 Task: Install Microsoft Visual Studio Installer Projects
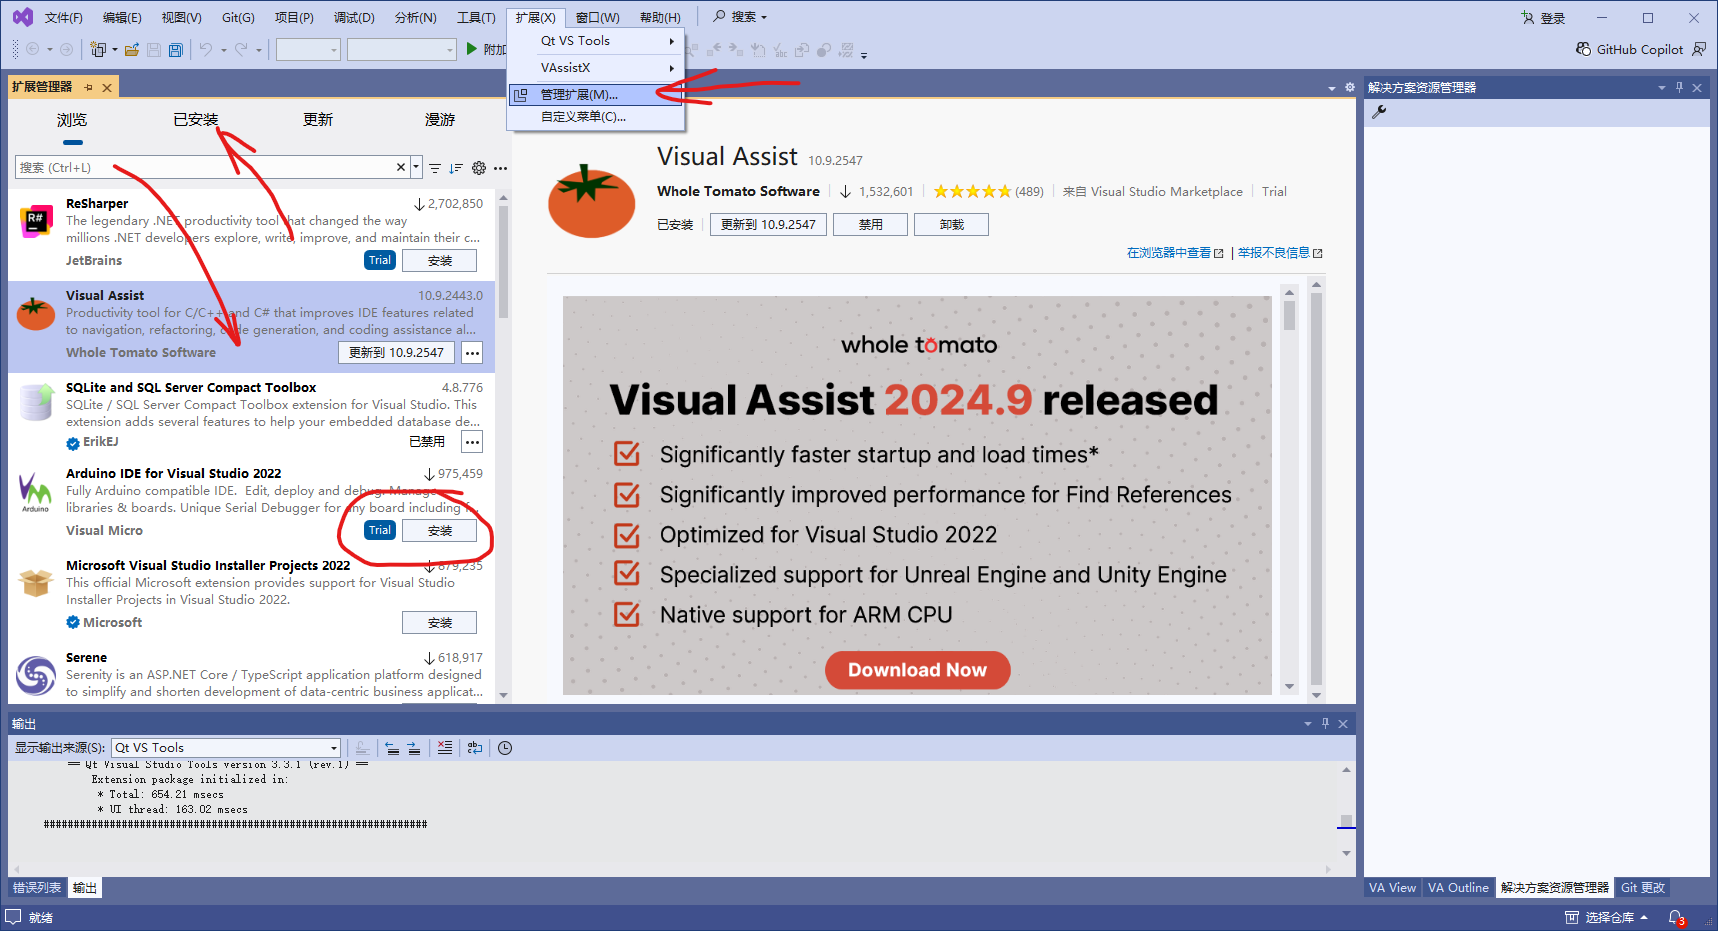coord(440,623)
